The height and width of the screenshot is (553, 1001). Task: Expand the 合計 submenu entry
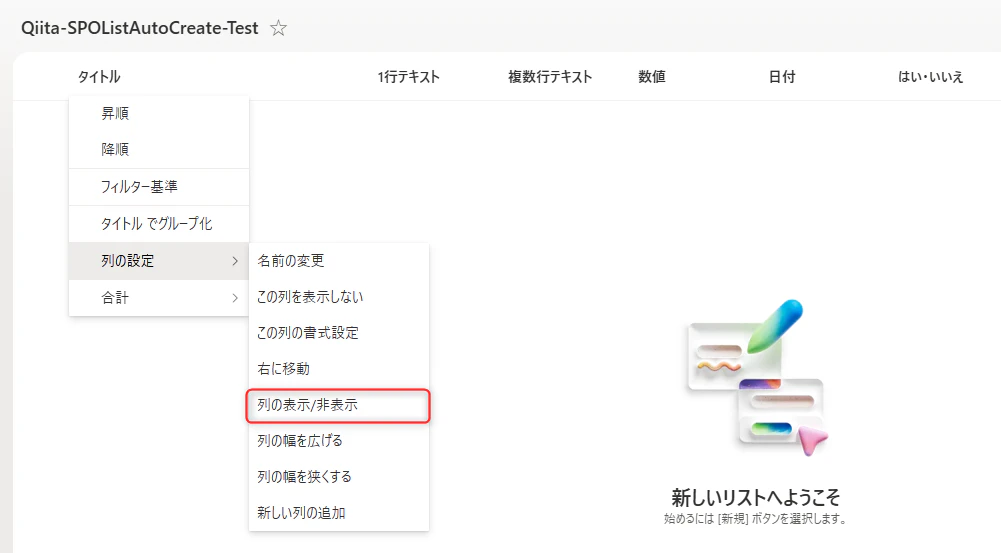[x=158, y=298]
